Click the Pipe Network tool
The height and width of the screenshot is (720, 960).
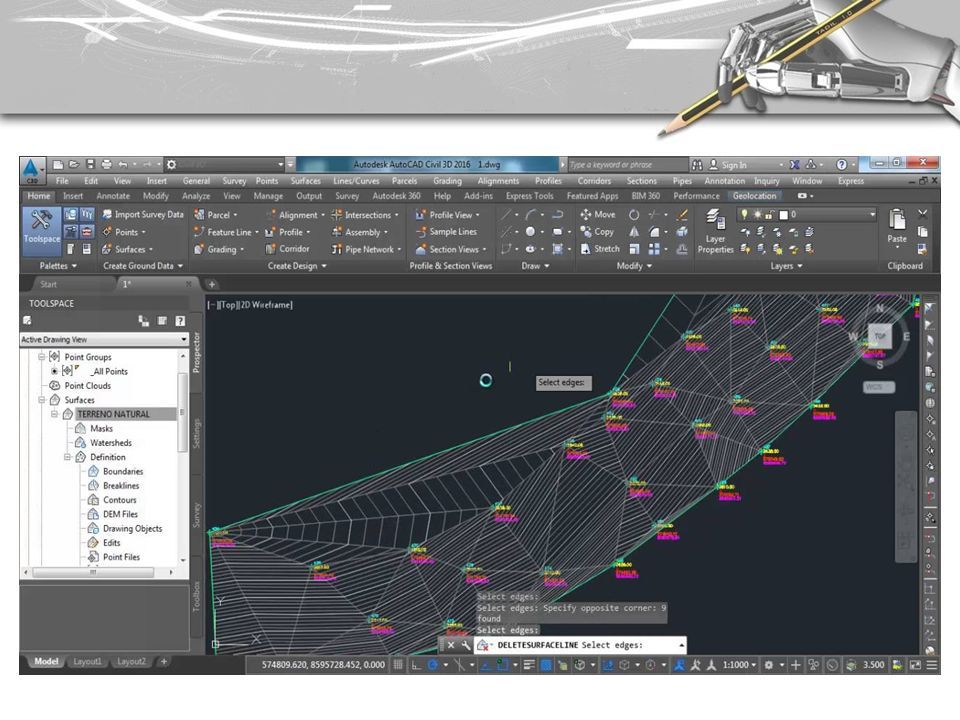pyautogui.click(x=364, y=249)
